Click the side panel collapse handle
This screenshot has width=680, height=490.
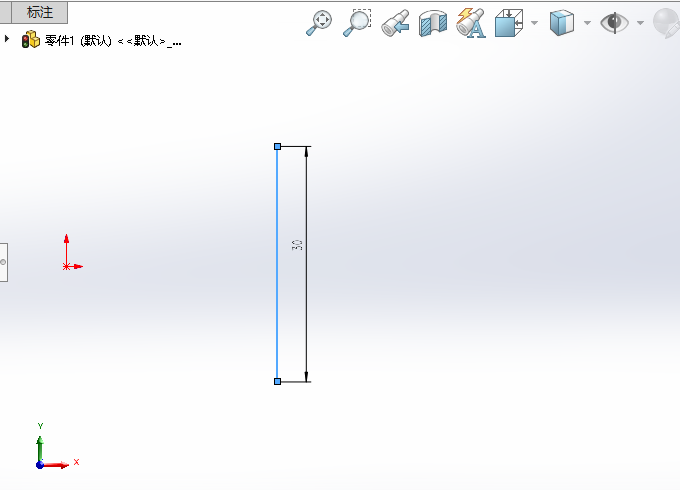point(3,262)
